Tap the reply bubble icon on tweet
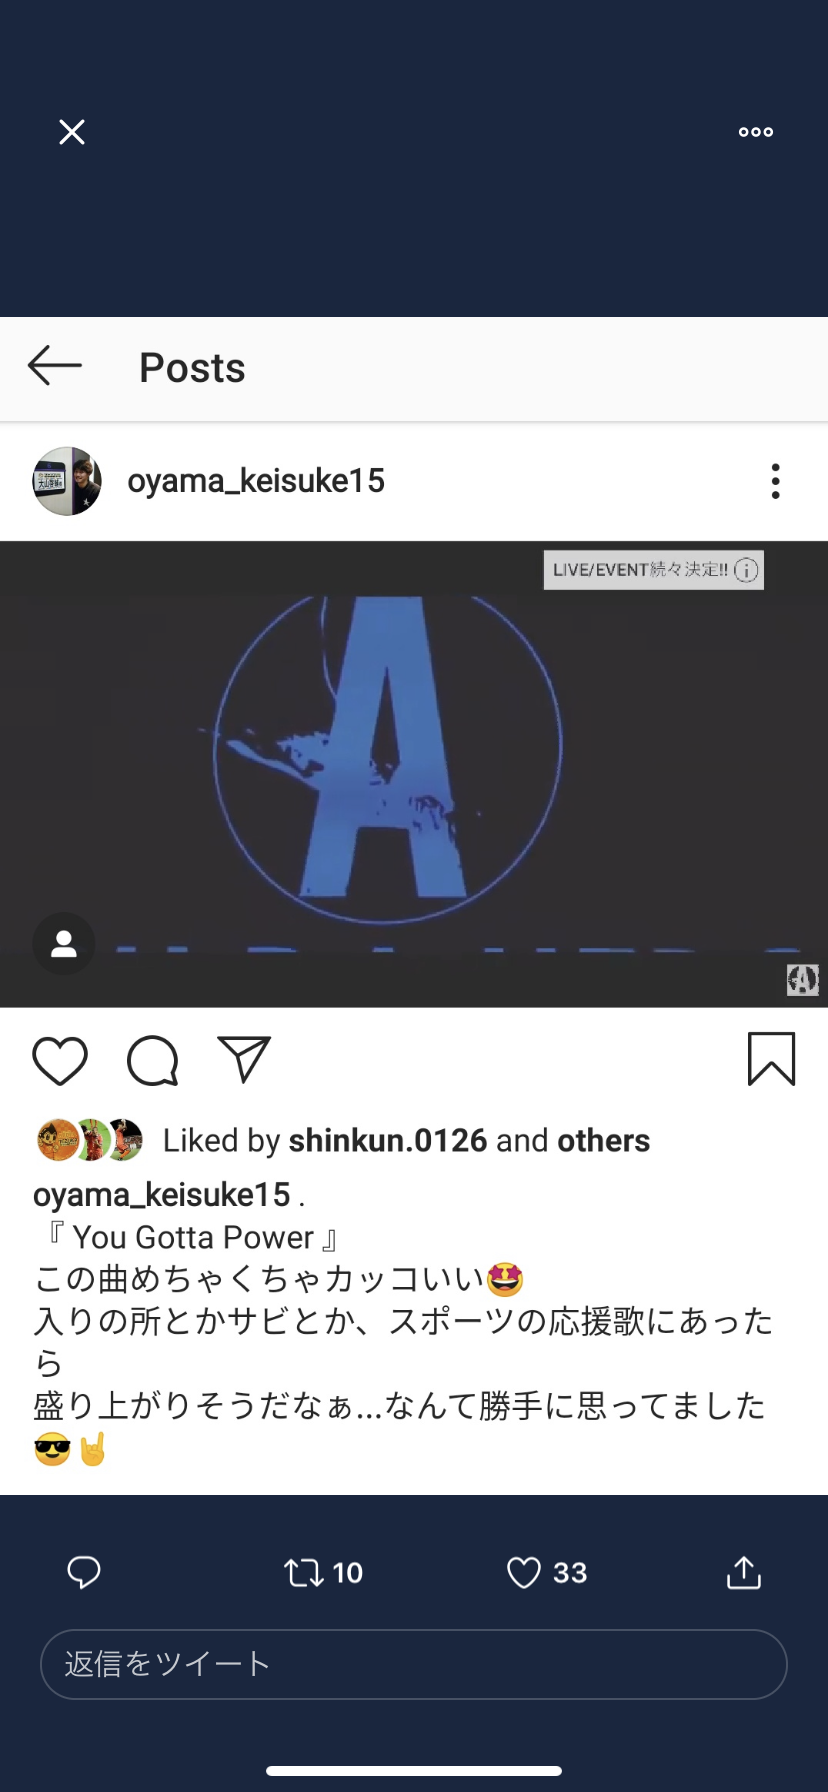 pyautogui.click(x=84, y=1573)
